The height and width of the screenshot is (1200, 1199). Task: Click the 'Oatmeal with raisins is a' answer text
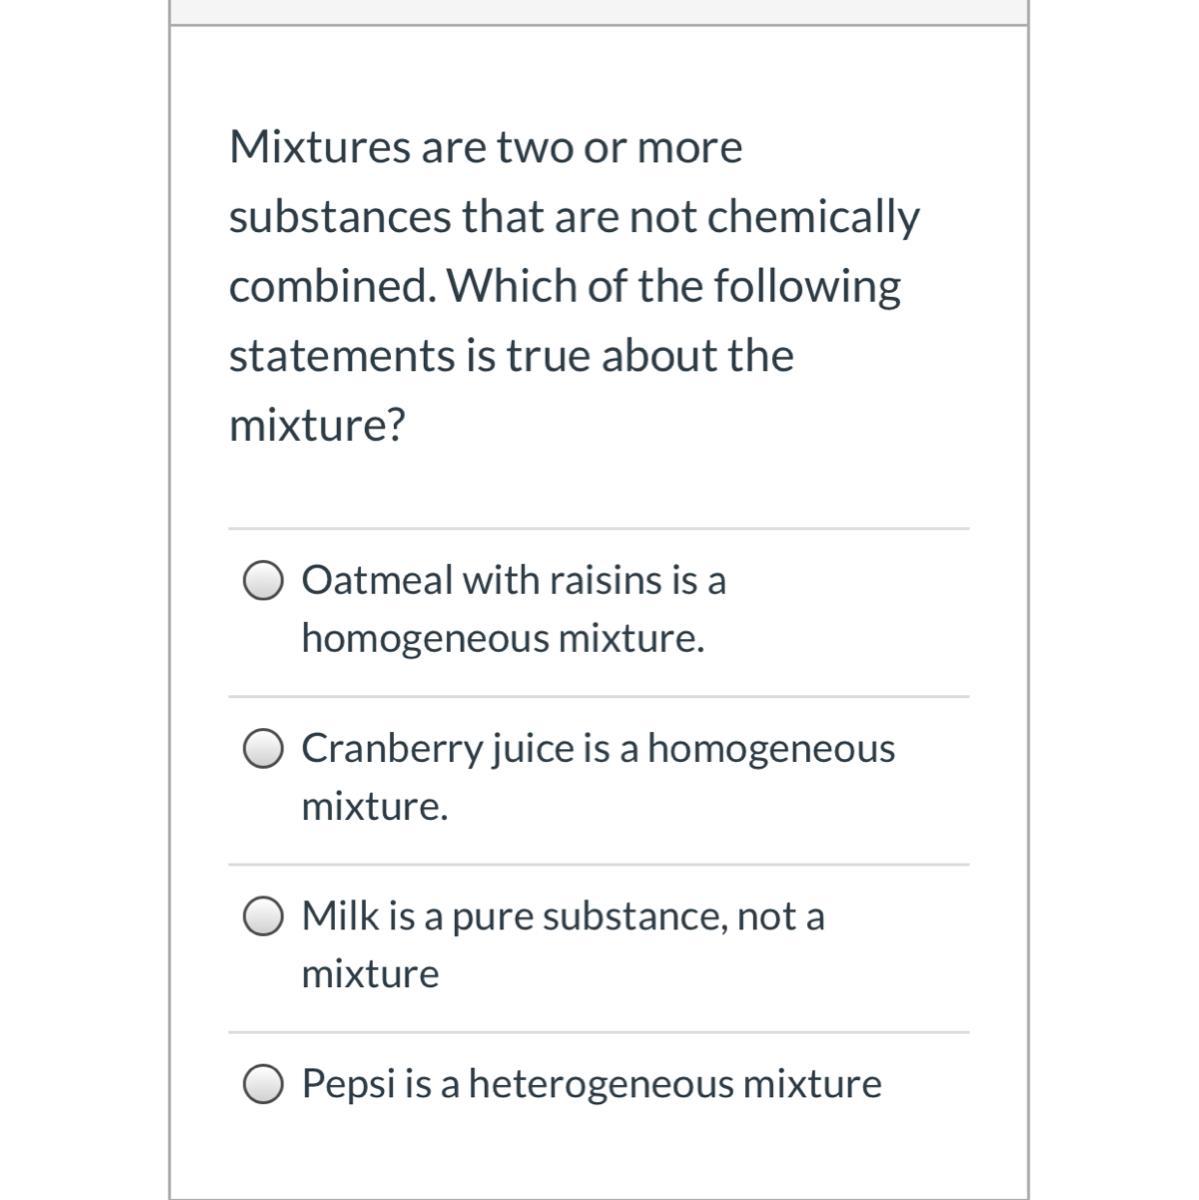(x=513, y=580)
